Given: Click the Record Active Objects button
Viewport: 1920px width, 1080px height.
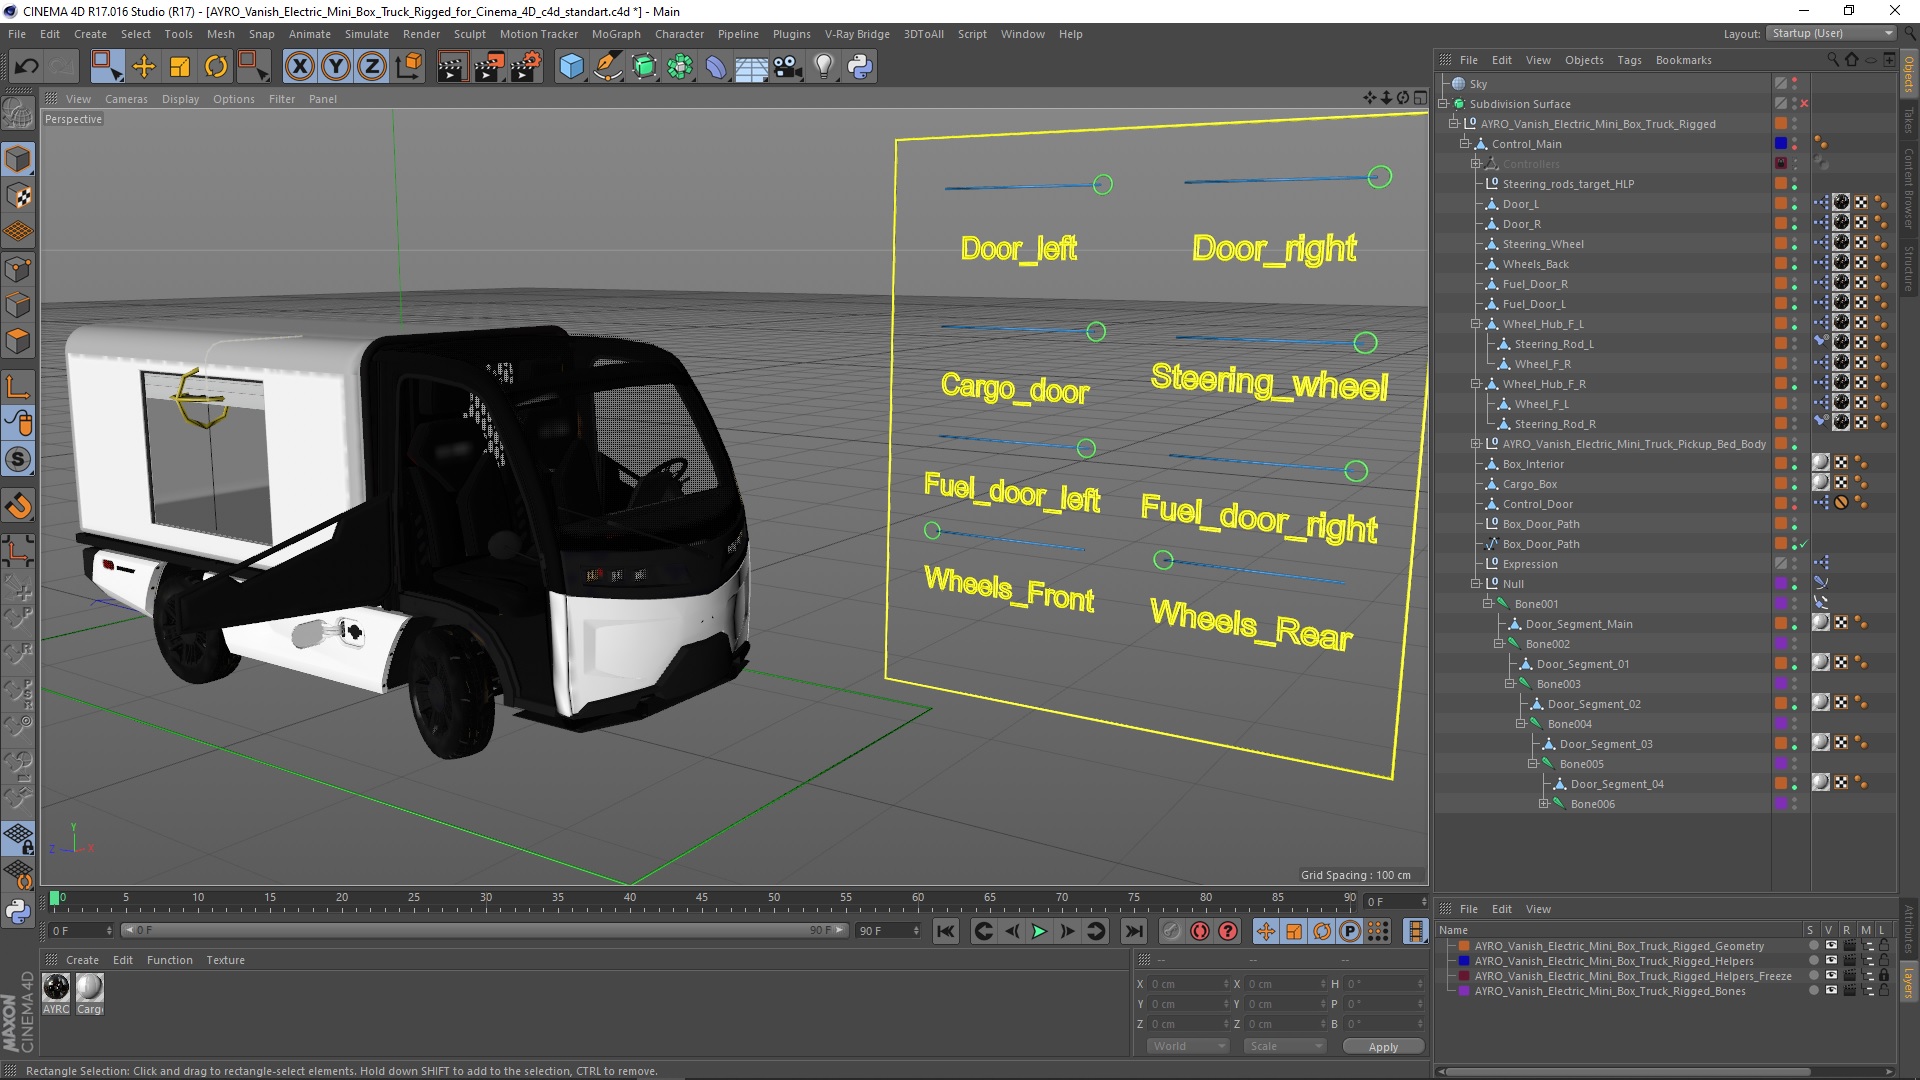Looking at the screenshot, I should [x=1171, y=931].
